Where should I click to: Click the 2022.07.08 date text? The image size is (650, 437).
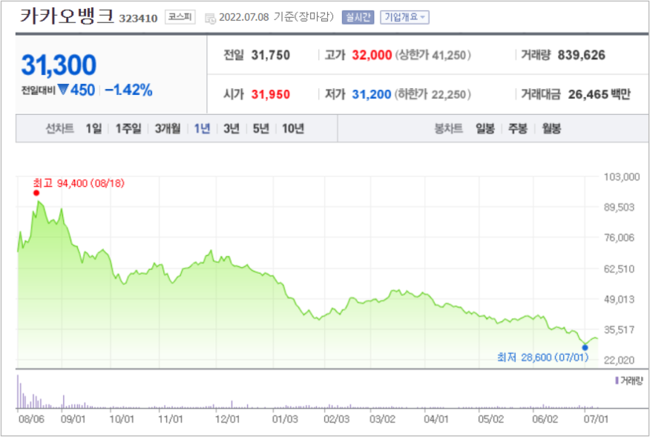click(244, 17)
